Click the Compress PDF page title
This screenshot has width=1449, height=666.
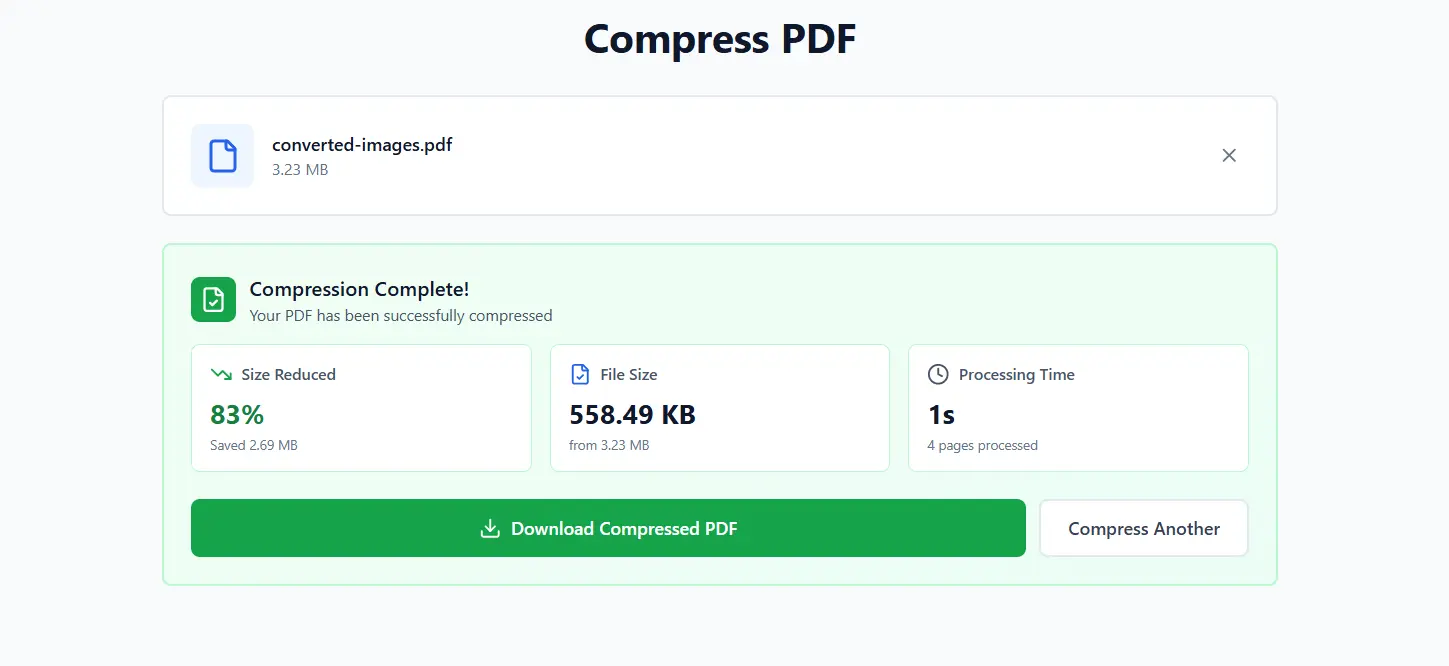(x=719, y=39)
